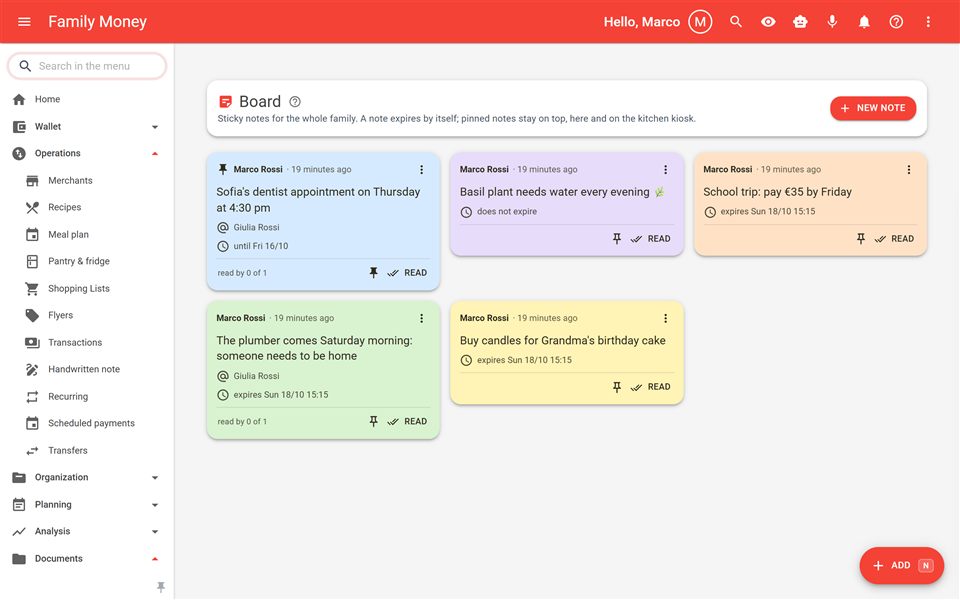Open the notifications bell
This screenshot has width=960, height=600.
coord(864,22)
